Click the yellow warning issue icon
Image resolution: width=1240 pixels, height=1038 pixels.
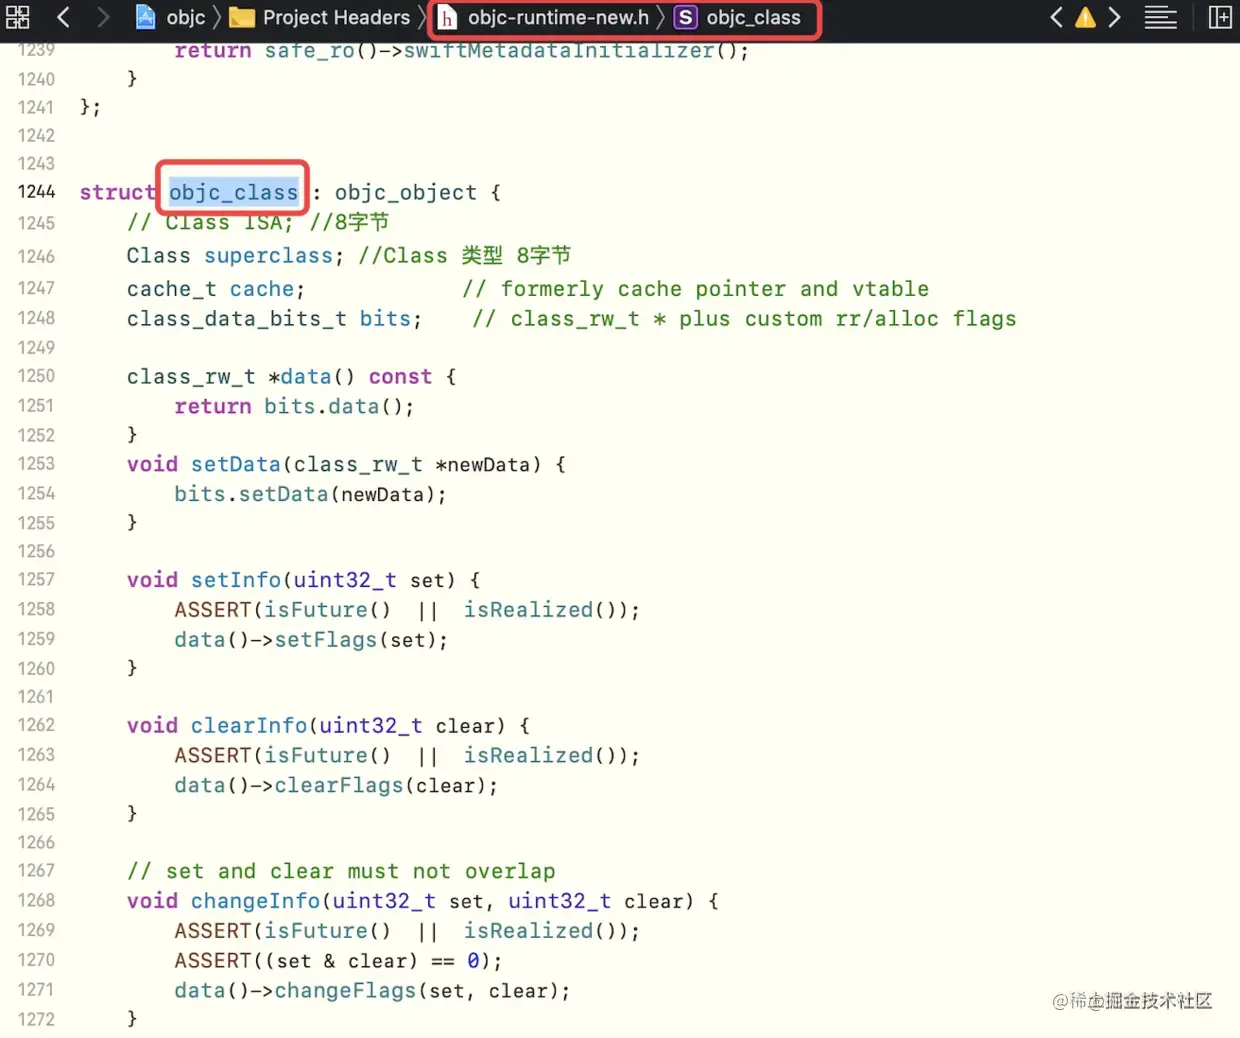pyautogui.click(x=1085, y=17)
